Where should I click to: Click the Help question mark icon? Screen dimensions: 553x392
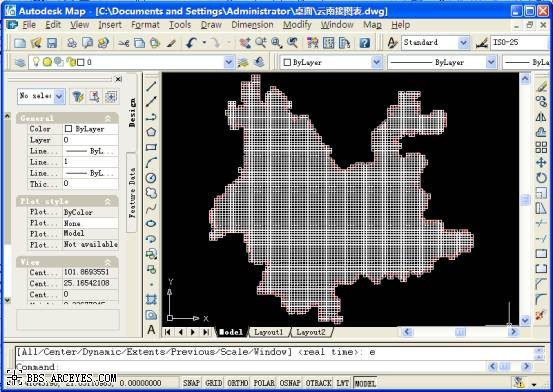pos(365,43)
